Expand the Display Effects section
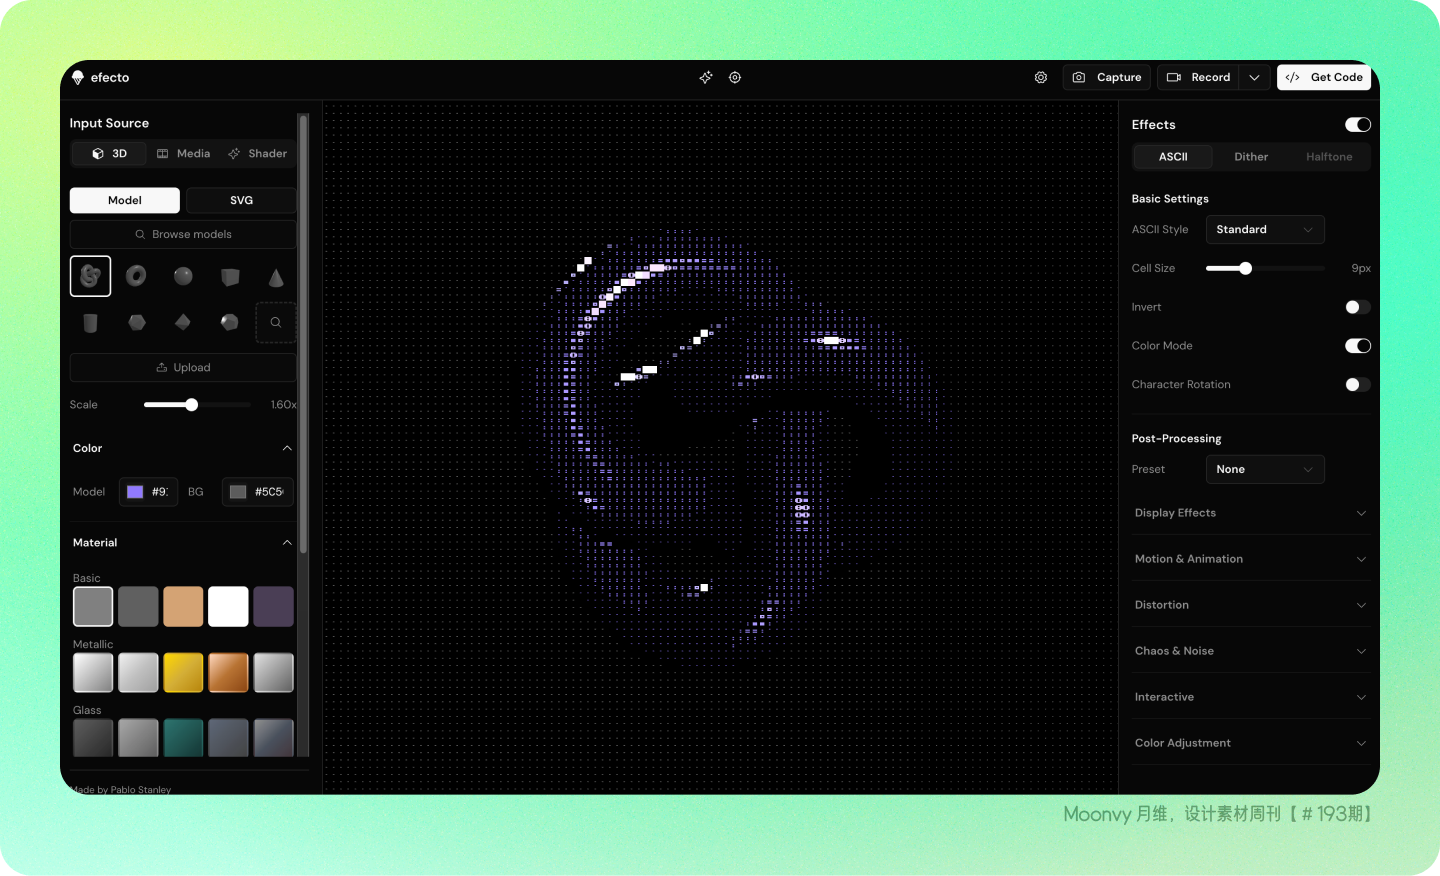This screenshot has height=876, width=1440. pos(1249,513)
